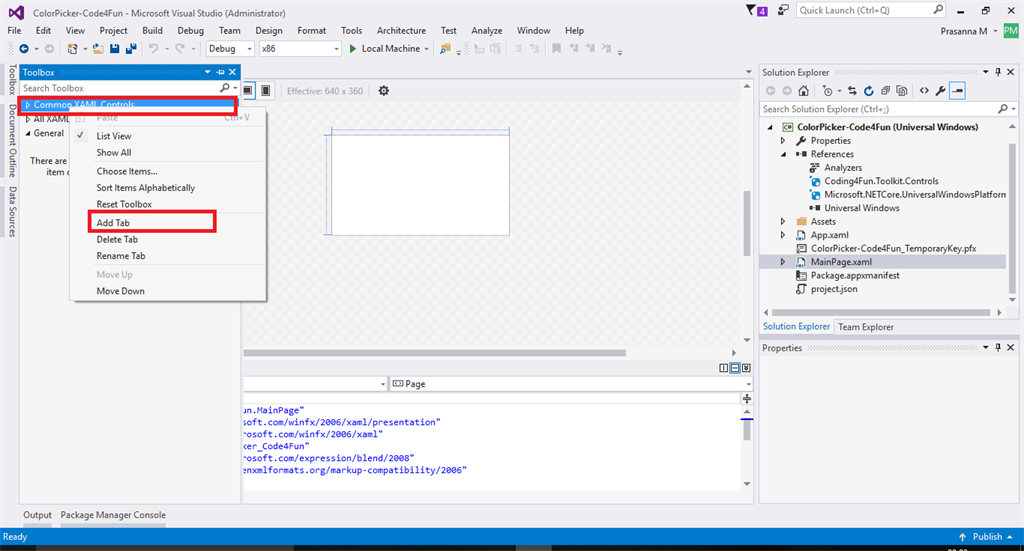
Task: Open the Document Outline side tab
Action: [x=12, y=140]
